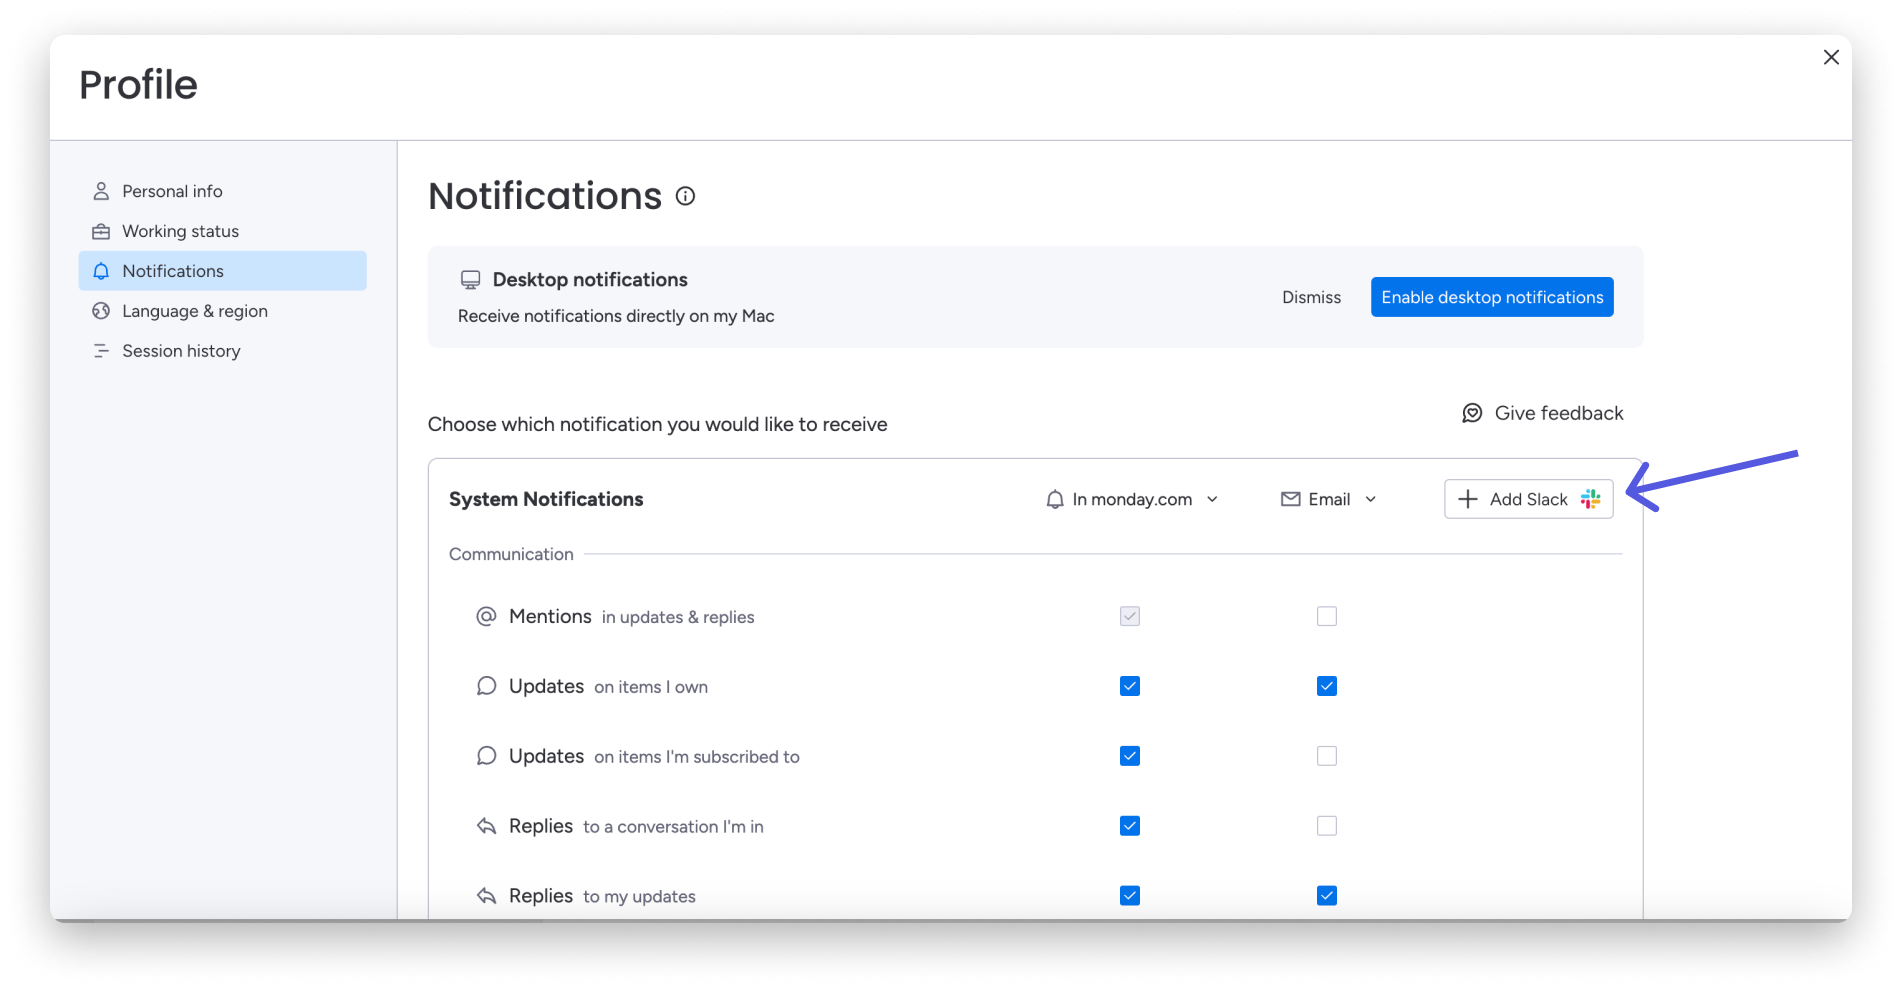Click 'to my updates' text
This screenshot has height=988, width=1899.
click(639, 897)
